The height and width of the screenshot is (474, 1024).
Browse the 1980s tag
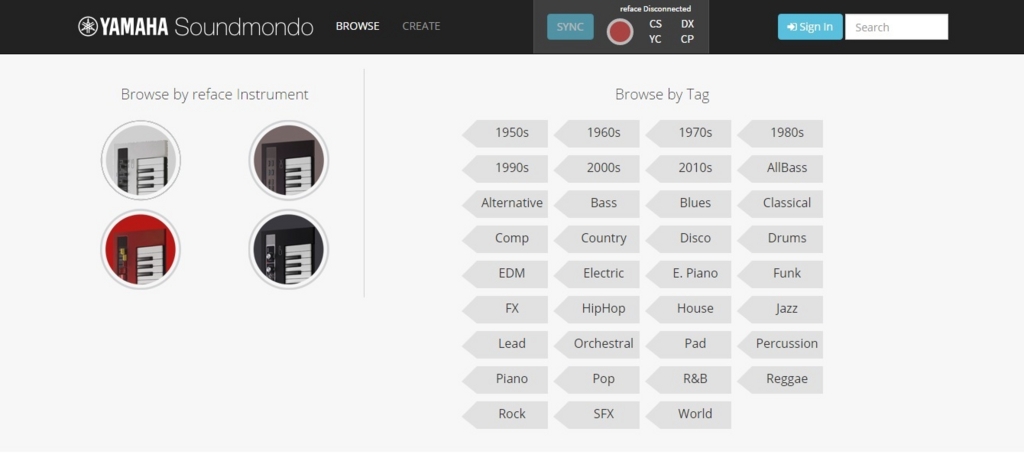tap(780, 133)
